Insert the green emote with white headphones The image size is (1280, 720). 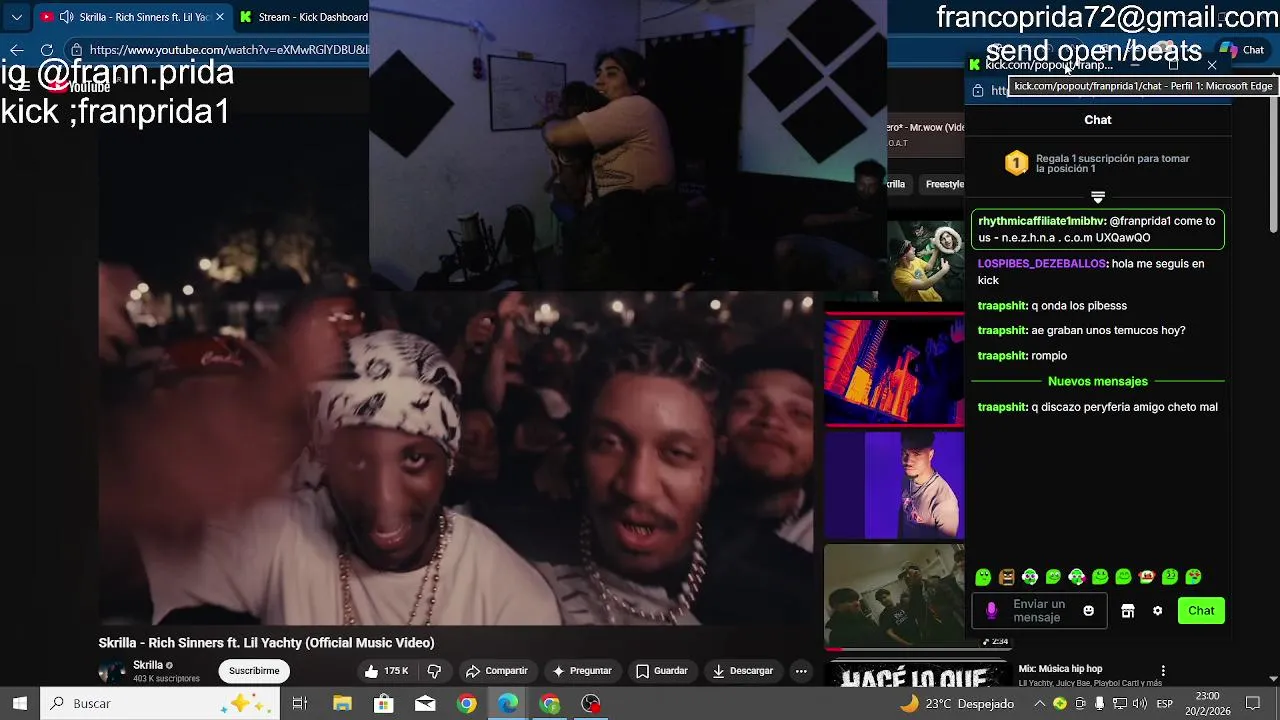pos(1030,577)
